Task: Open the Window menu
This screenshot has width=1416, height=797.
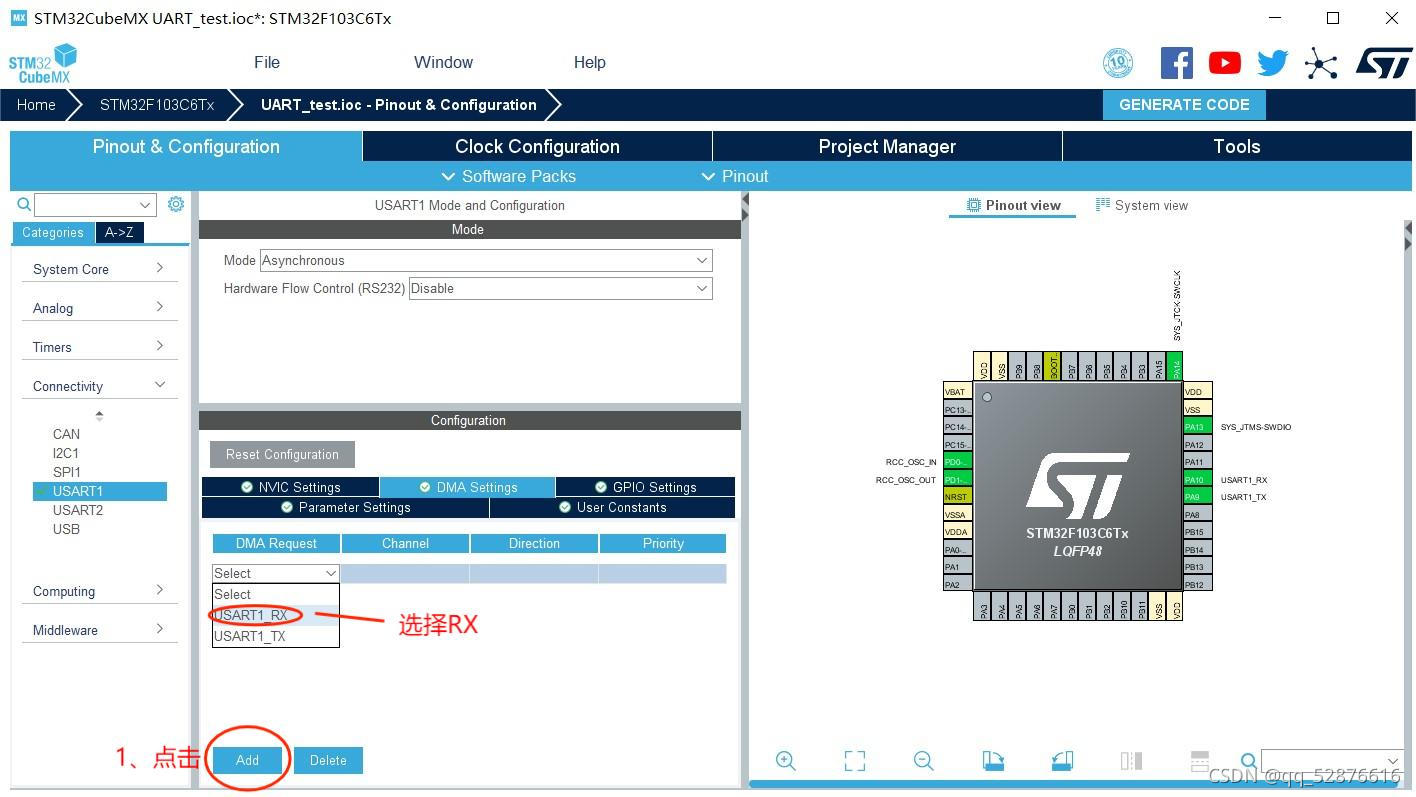Action: (443, 62)
